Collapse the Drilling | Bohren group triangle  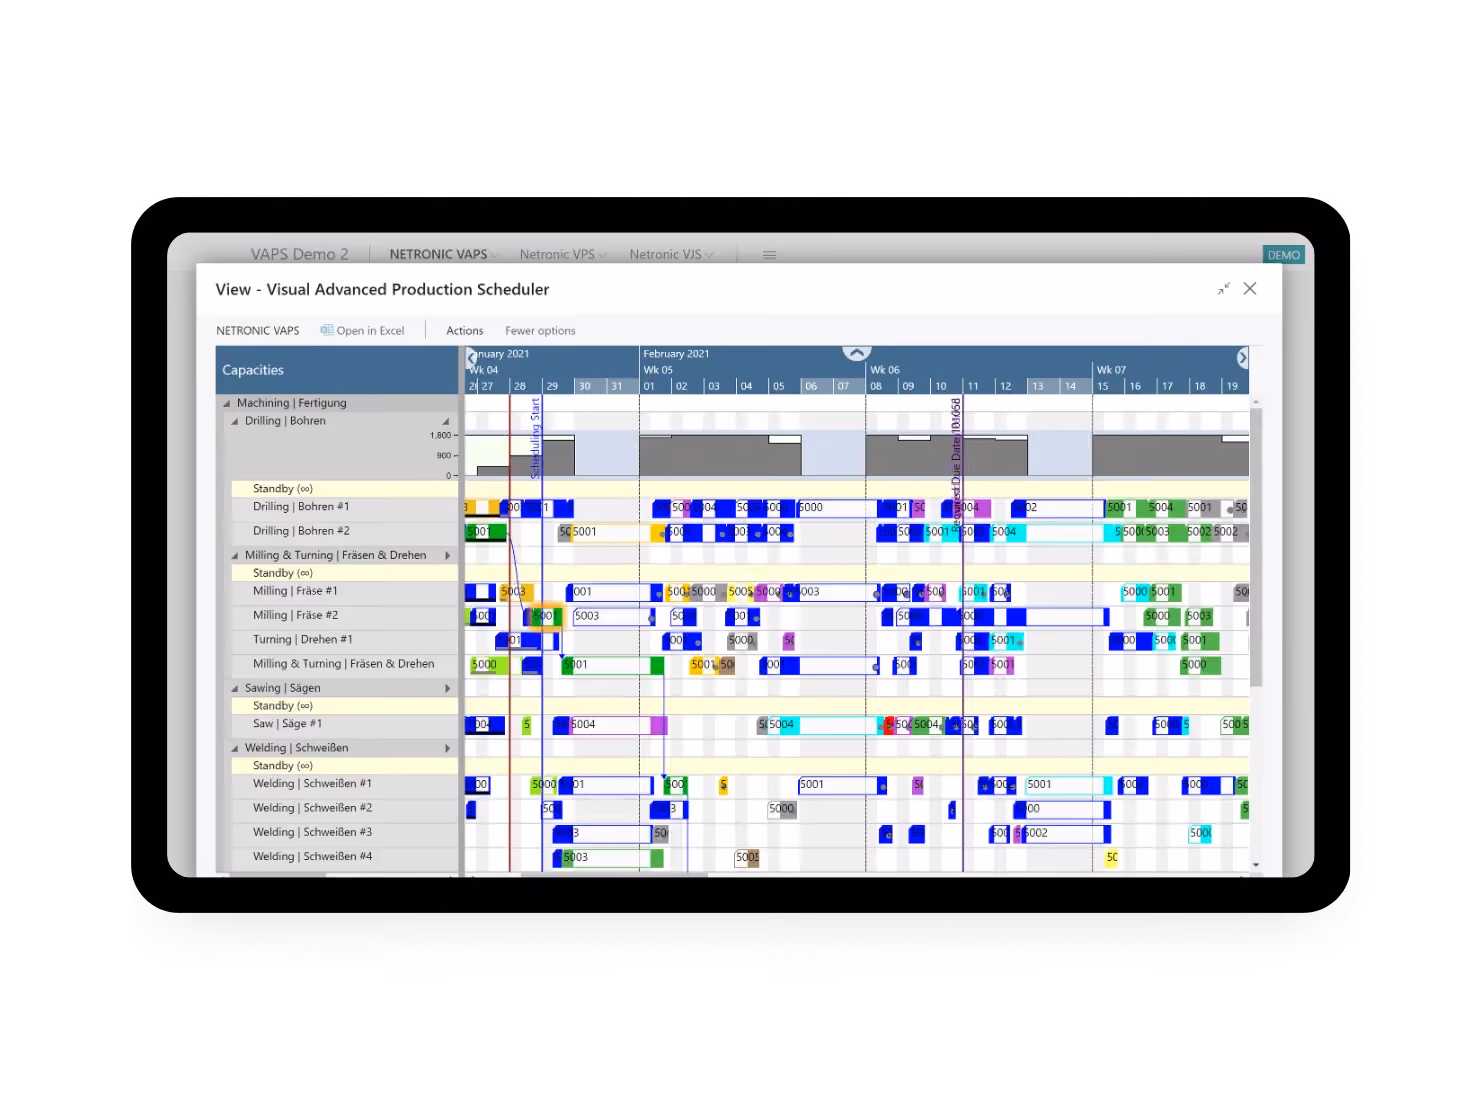[x=235, y=422]
